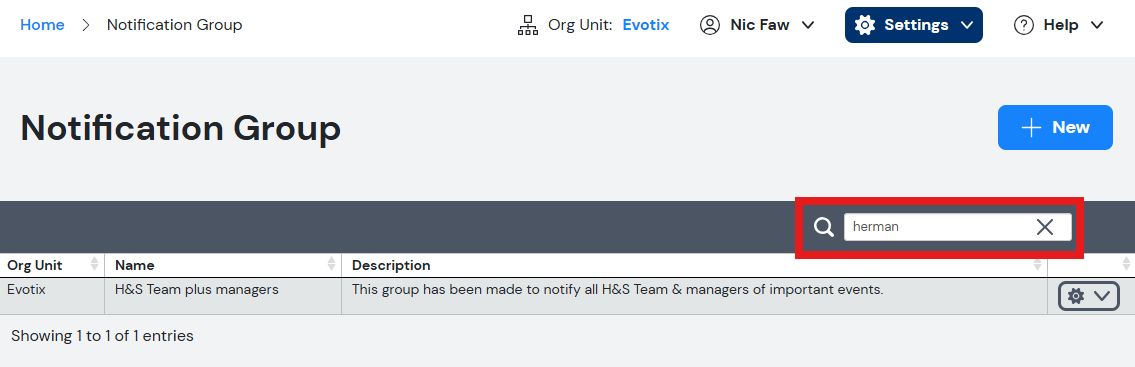Screen dimensions: 1135x367
Task: Open the Evotix org unit link
Action: pyautogui.click(x=646, y=25)
